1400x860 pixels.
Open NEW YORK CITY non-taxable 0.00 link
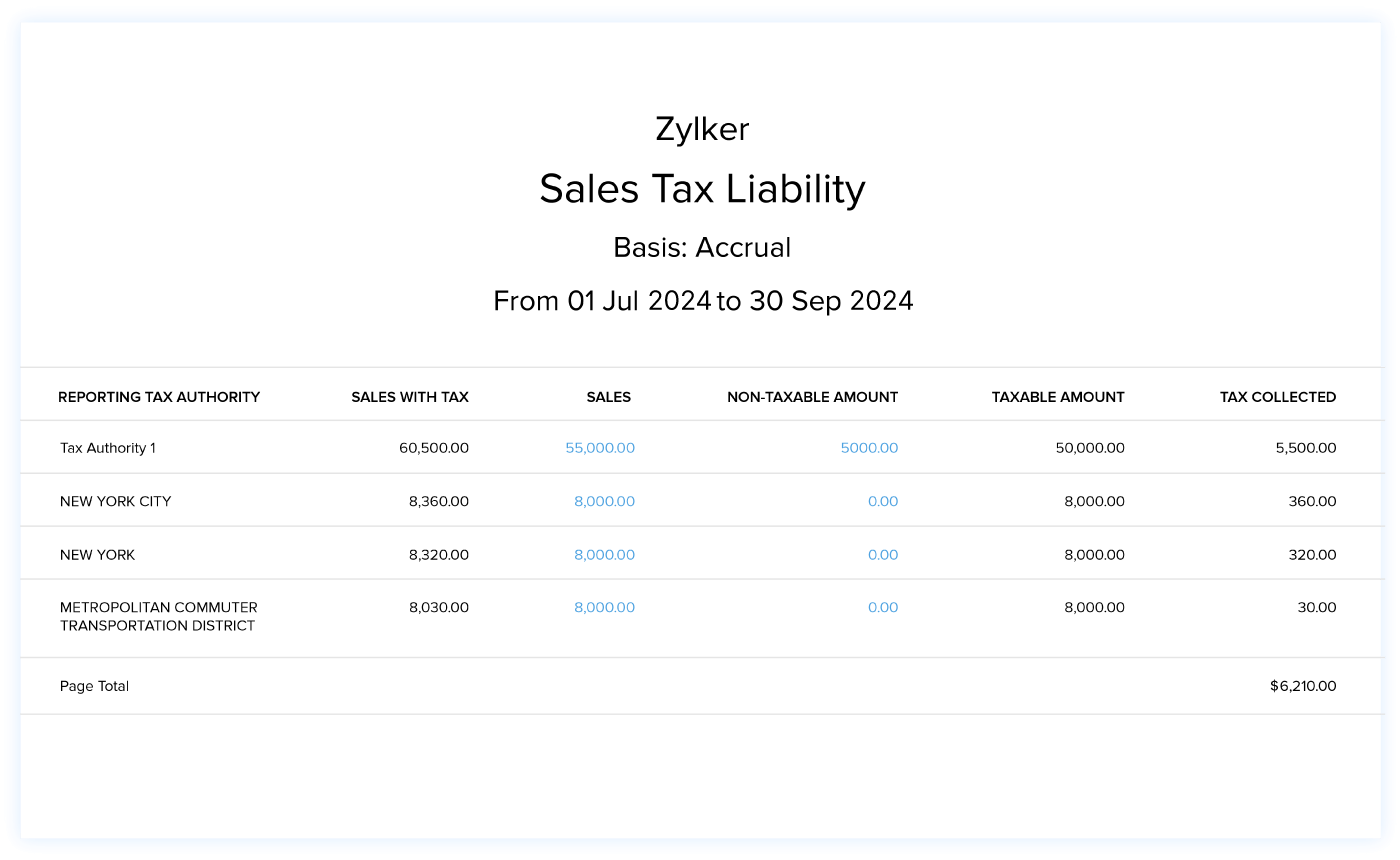pos(883,501)
